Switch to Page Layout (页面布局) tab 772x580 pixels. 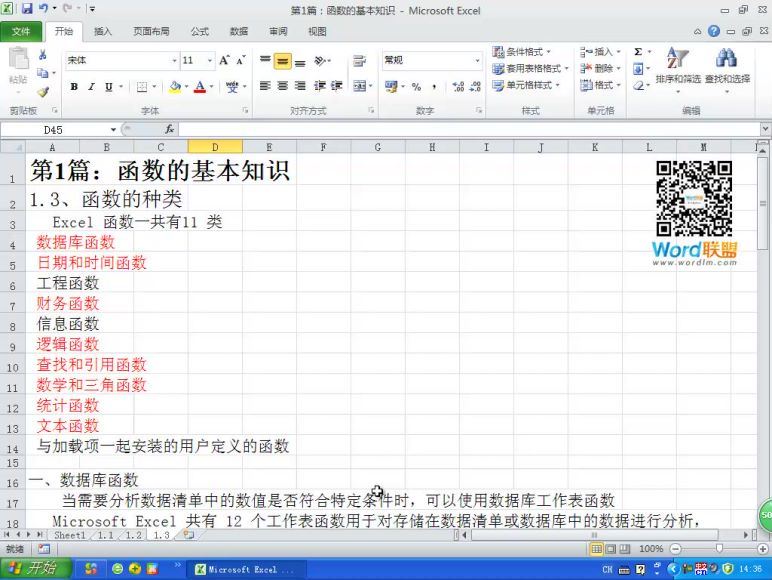tap(151, 32)
